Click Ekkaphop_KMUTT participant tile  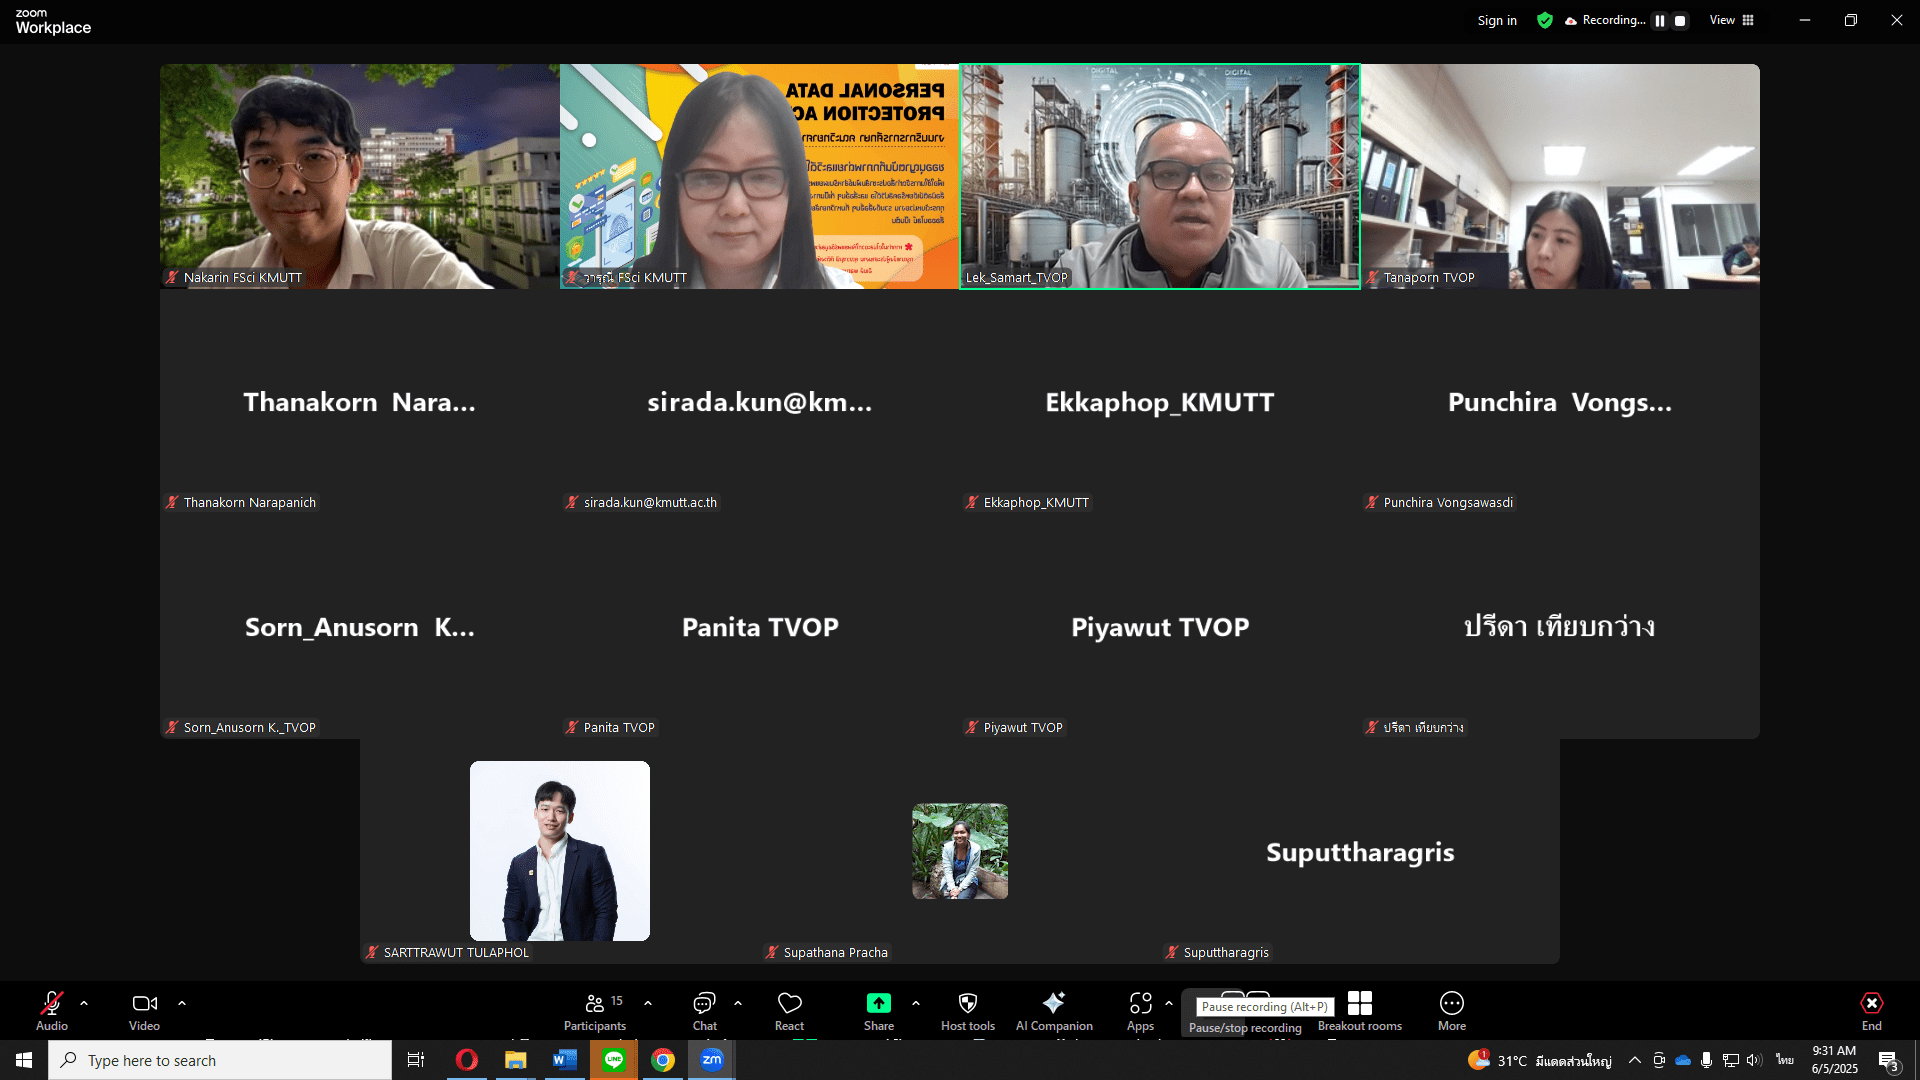(x=1160, y=402)
